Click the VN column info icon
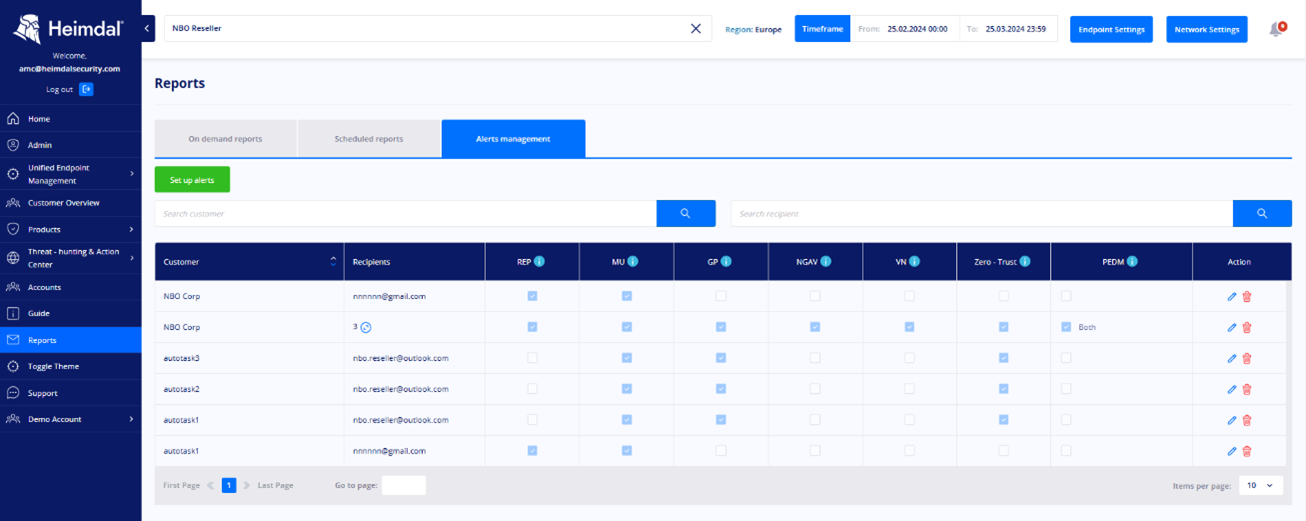The width and height of the screenshot is (1306, 521). (x=915, y=262)
